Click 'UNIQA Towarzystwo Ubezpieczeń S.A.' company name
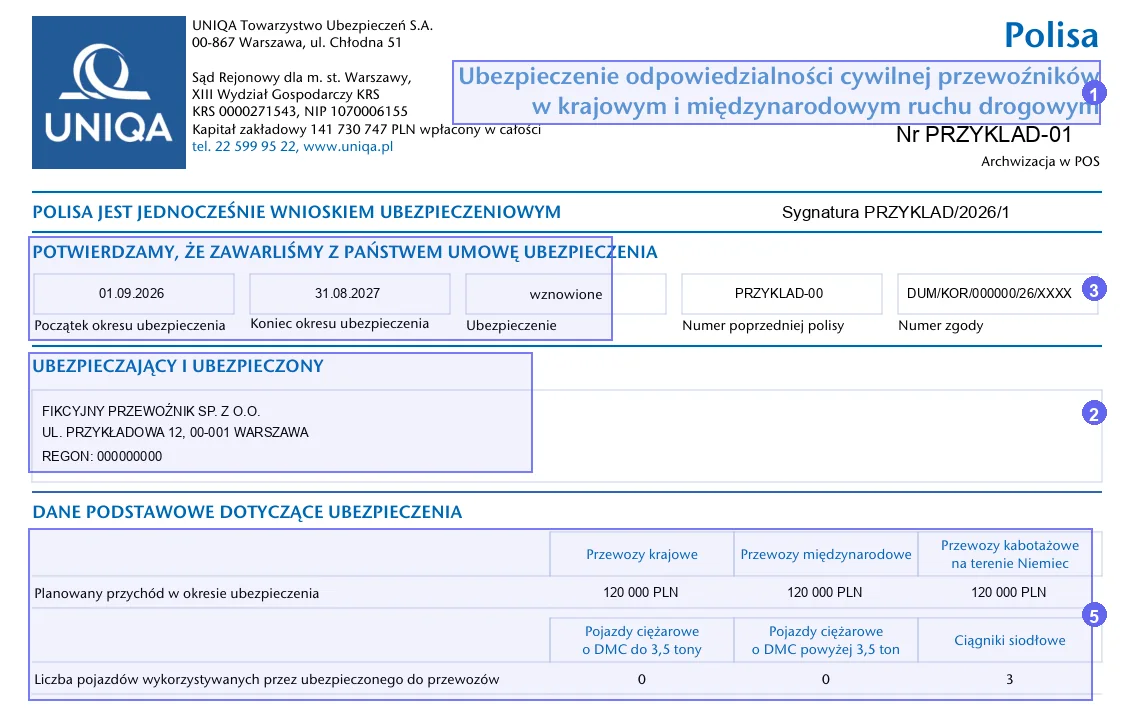Screen dimensions: 1134x728 (x=312, y=25)
